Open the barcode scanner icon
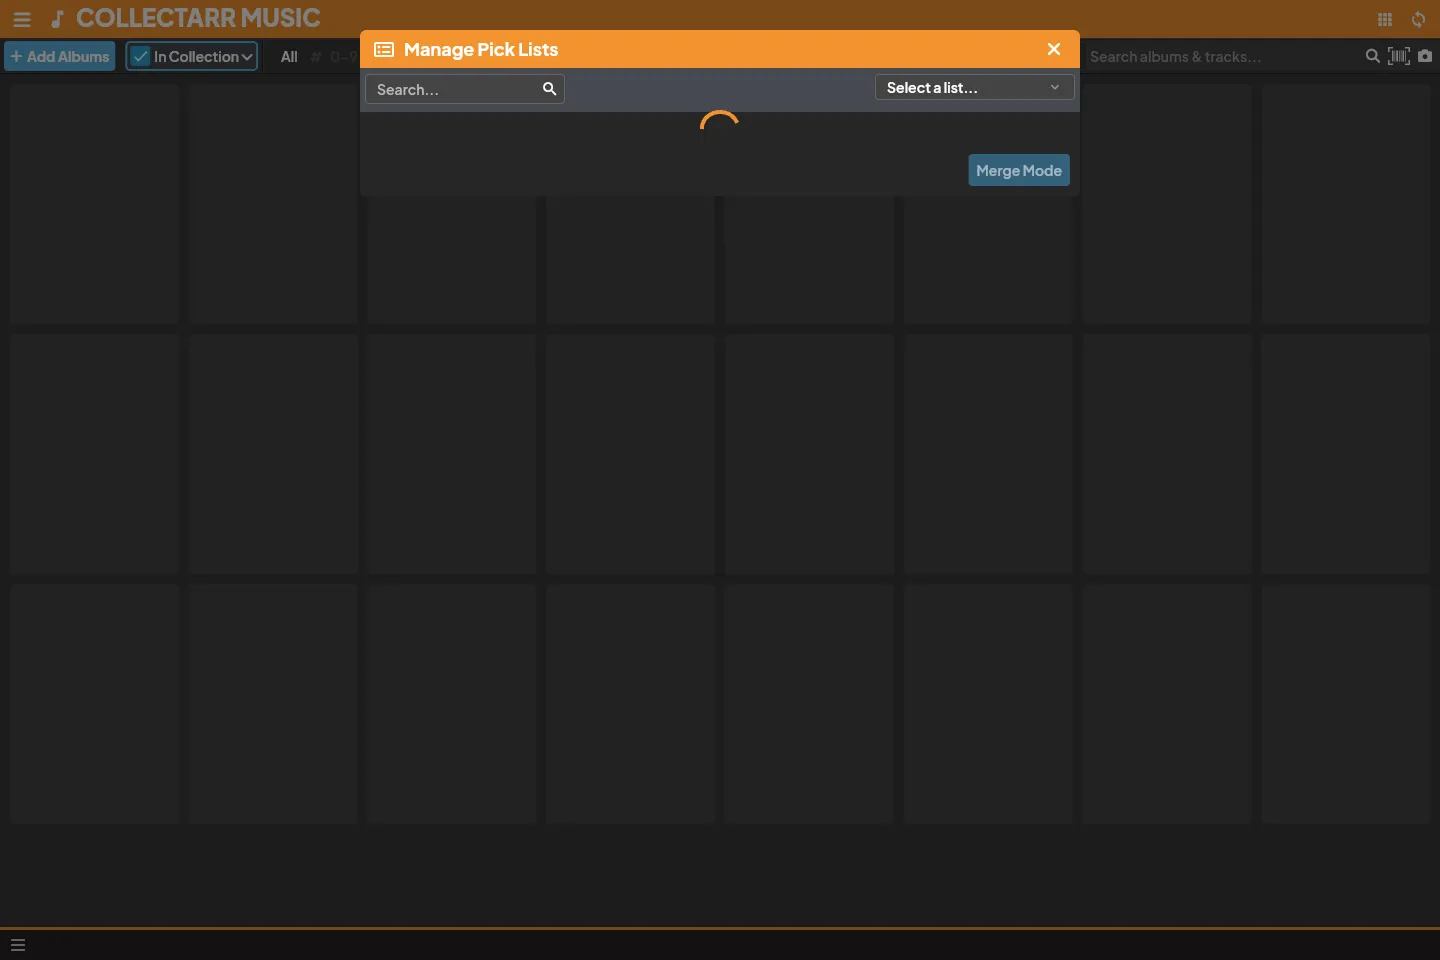This screenshot has height=960, width=1440. (x=1399, y=56)
